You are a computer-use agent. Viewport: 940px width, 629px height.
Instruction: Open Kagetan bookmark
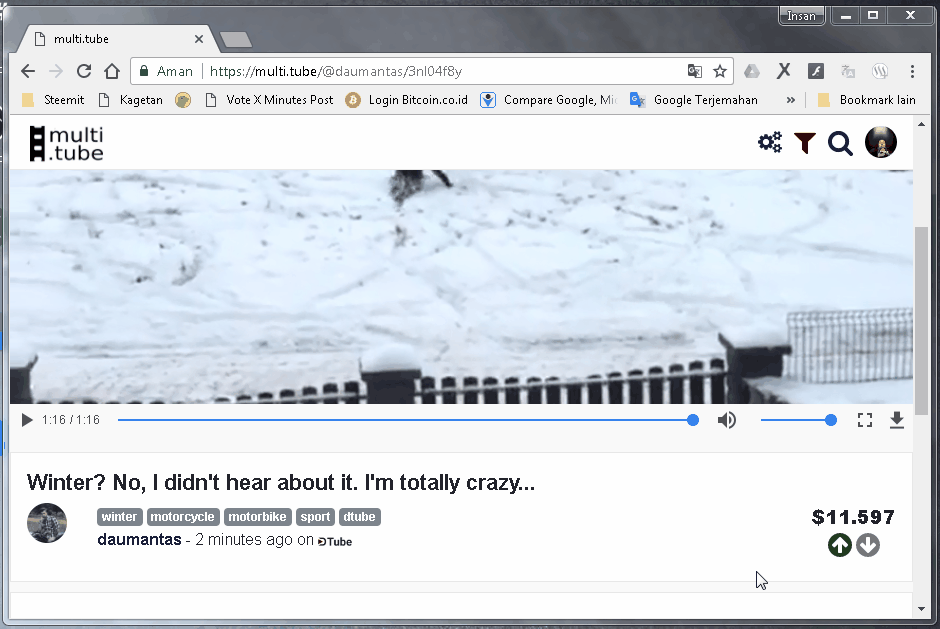tap(131, 100)
